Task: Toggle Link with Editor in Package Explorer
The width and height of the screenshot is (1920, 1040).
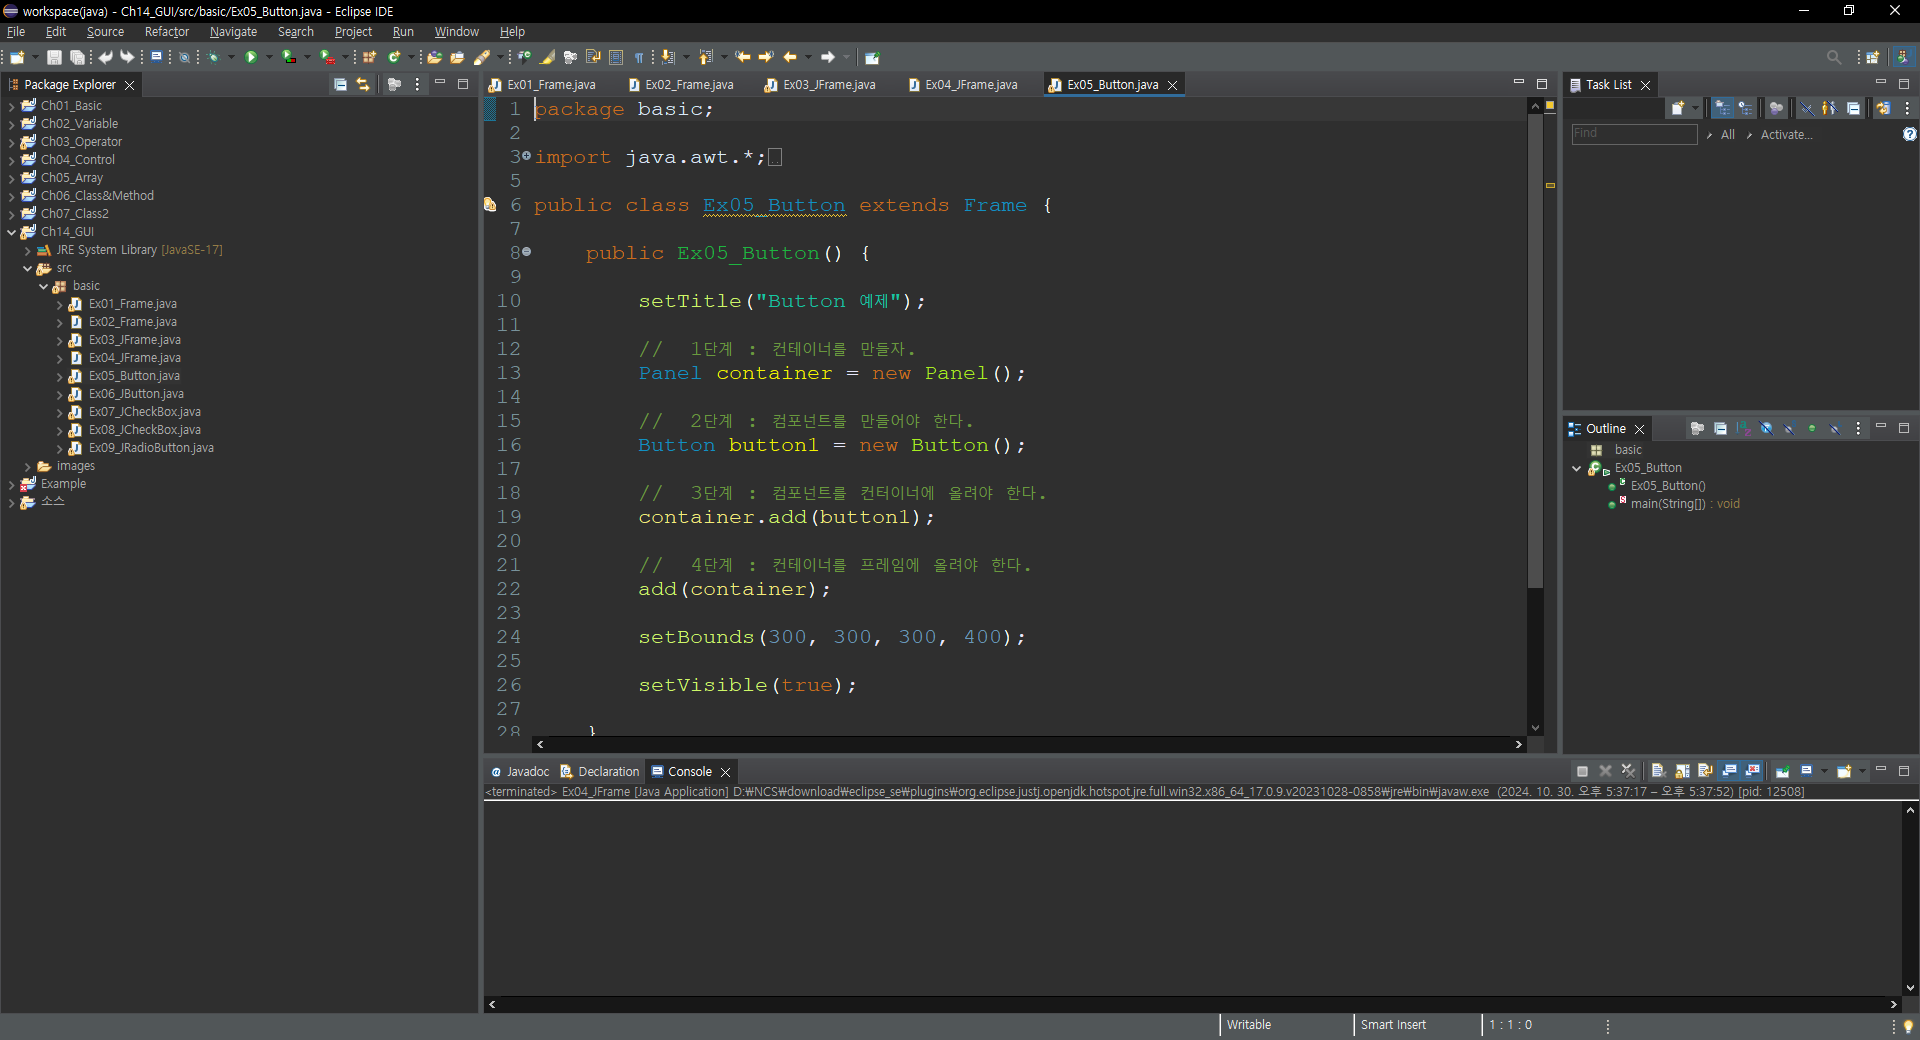Action: 363,85
